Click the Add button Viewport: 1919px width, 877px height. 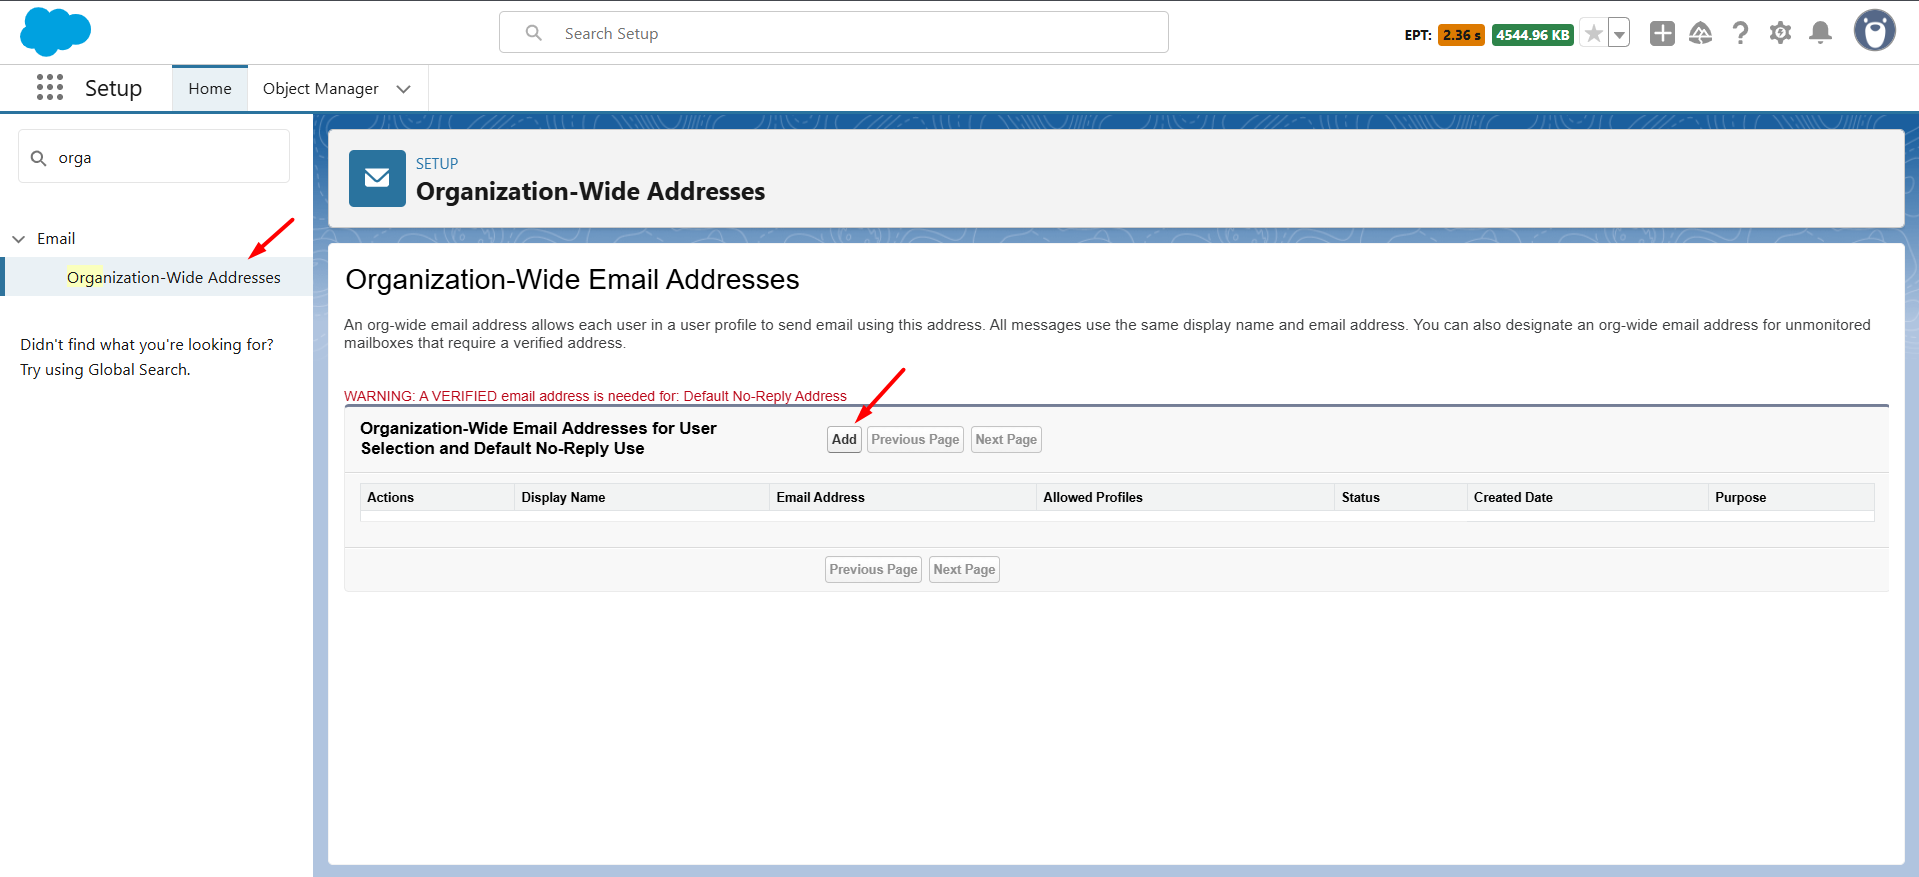(844, 439)
